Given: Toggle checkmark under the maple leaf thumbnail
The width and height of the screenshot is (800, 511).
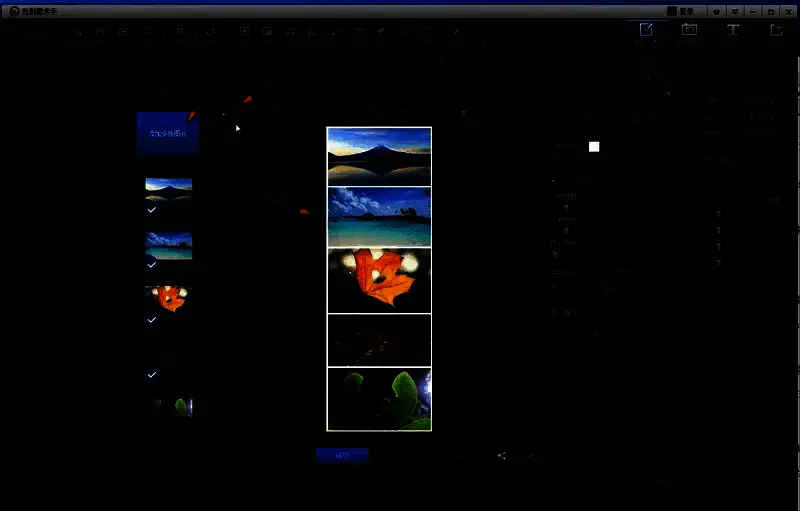Looking at the screenshot, I should (x=152, y=320).
